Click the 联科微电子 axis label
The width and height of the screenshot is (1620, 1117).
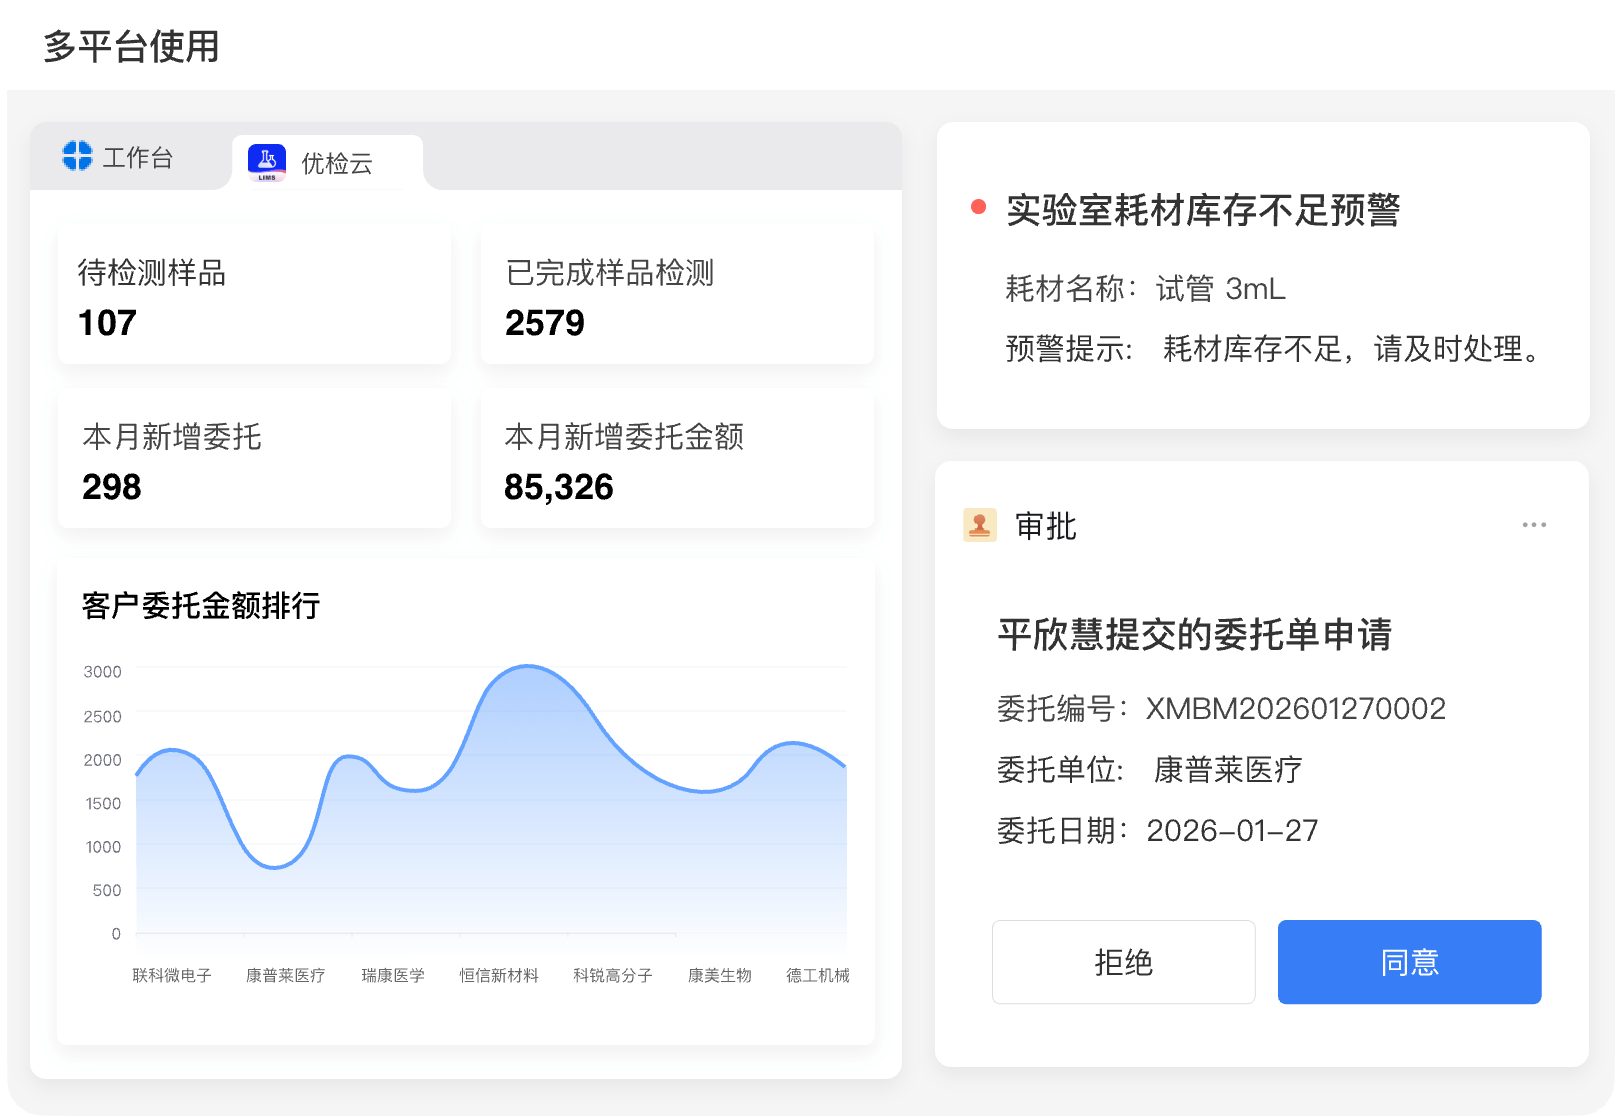172,975
